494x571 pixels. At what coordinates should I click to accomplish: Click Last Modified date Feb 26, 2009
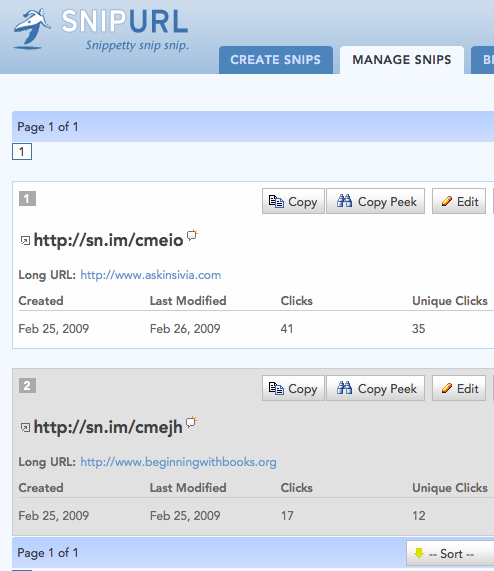pos(185,329)
